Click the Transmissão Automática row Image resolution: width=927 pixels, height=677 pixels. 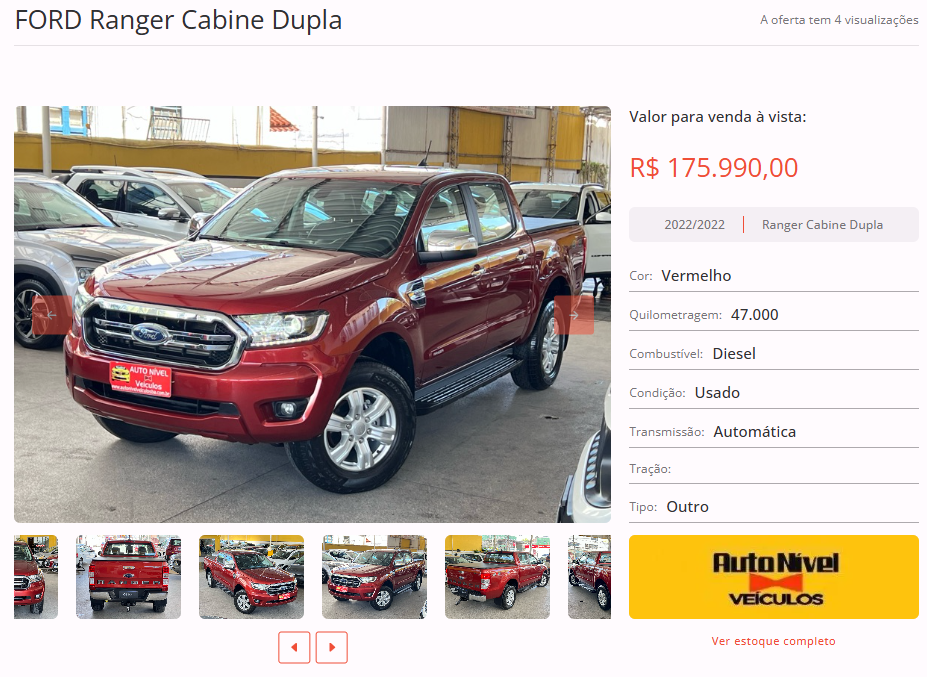click(773, 432)
